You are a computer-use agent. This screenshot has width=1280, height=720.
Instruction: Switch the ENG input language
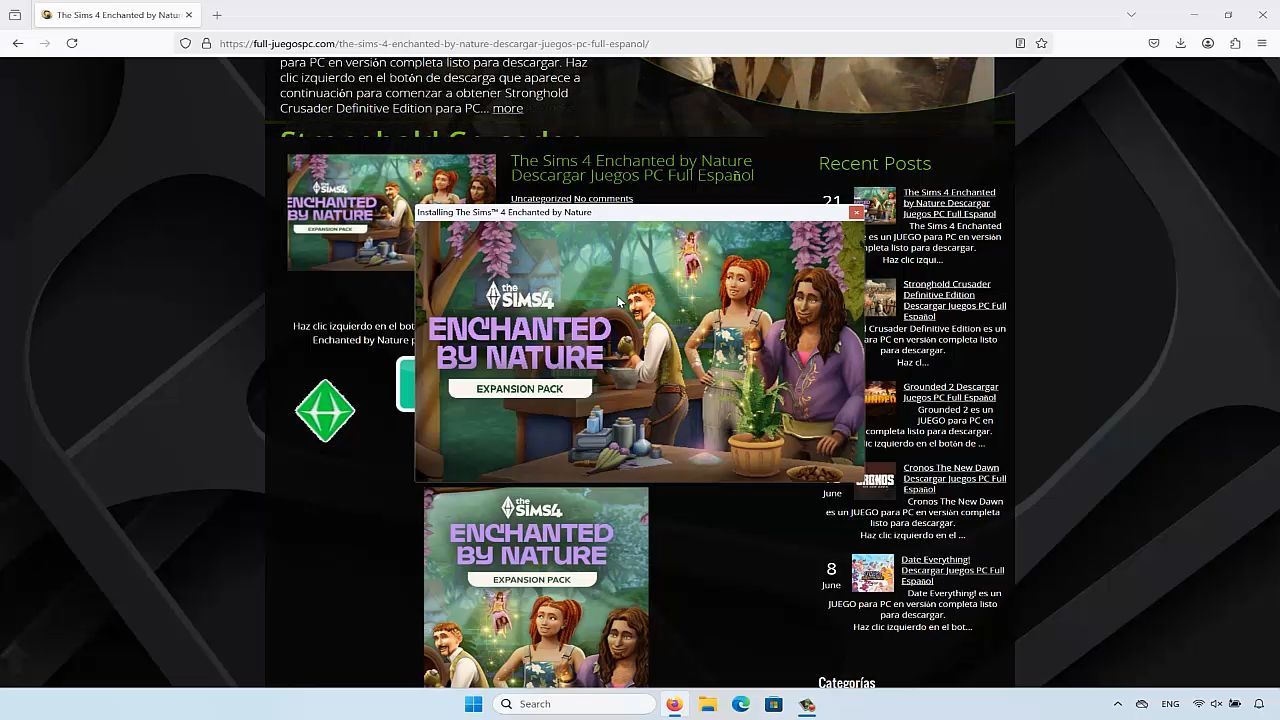1170,704
